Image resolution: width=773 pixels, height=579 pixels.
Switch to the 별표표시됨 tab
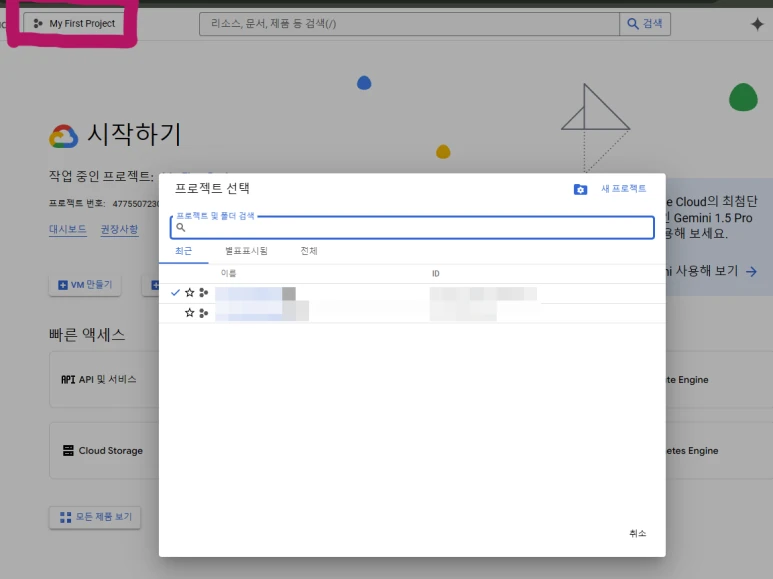coord(246,251)
